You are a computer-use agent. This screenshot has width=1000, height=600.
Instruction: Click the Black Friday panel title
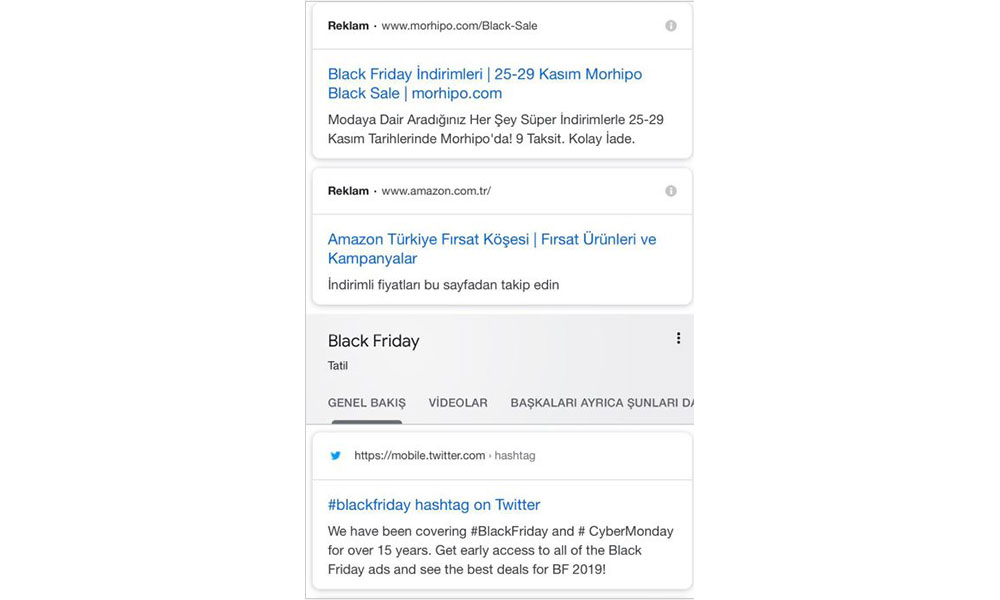pyautogui.click(x=373, y=341)
